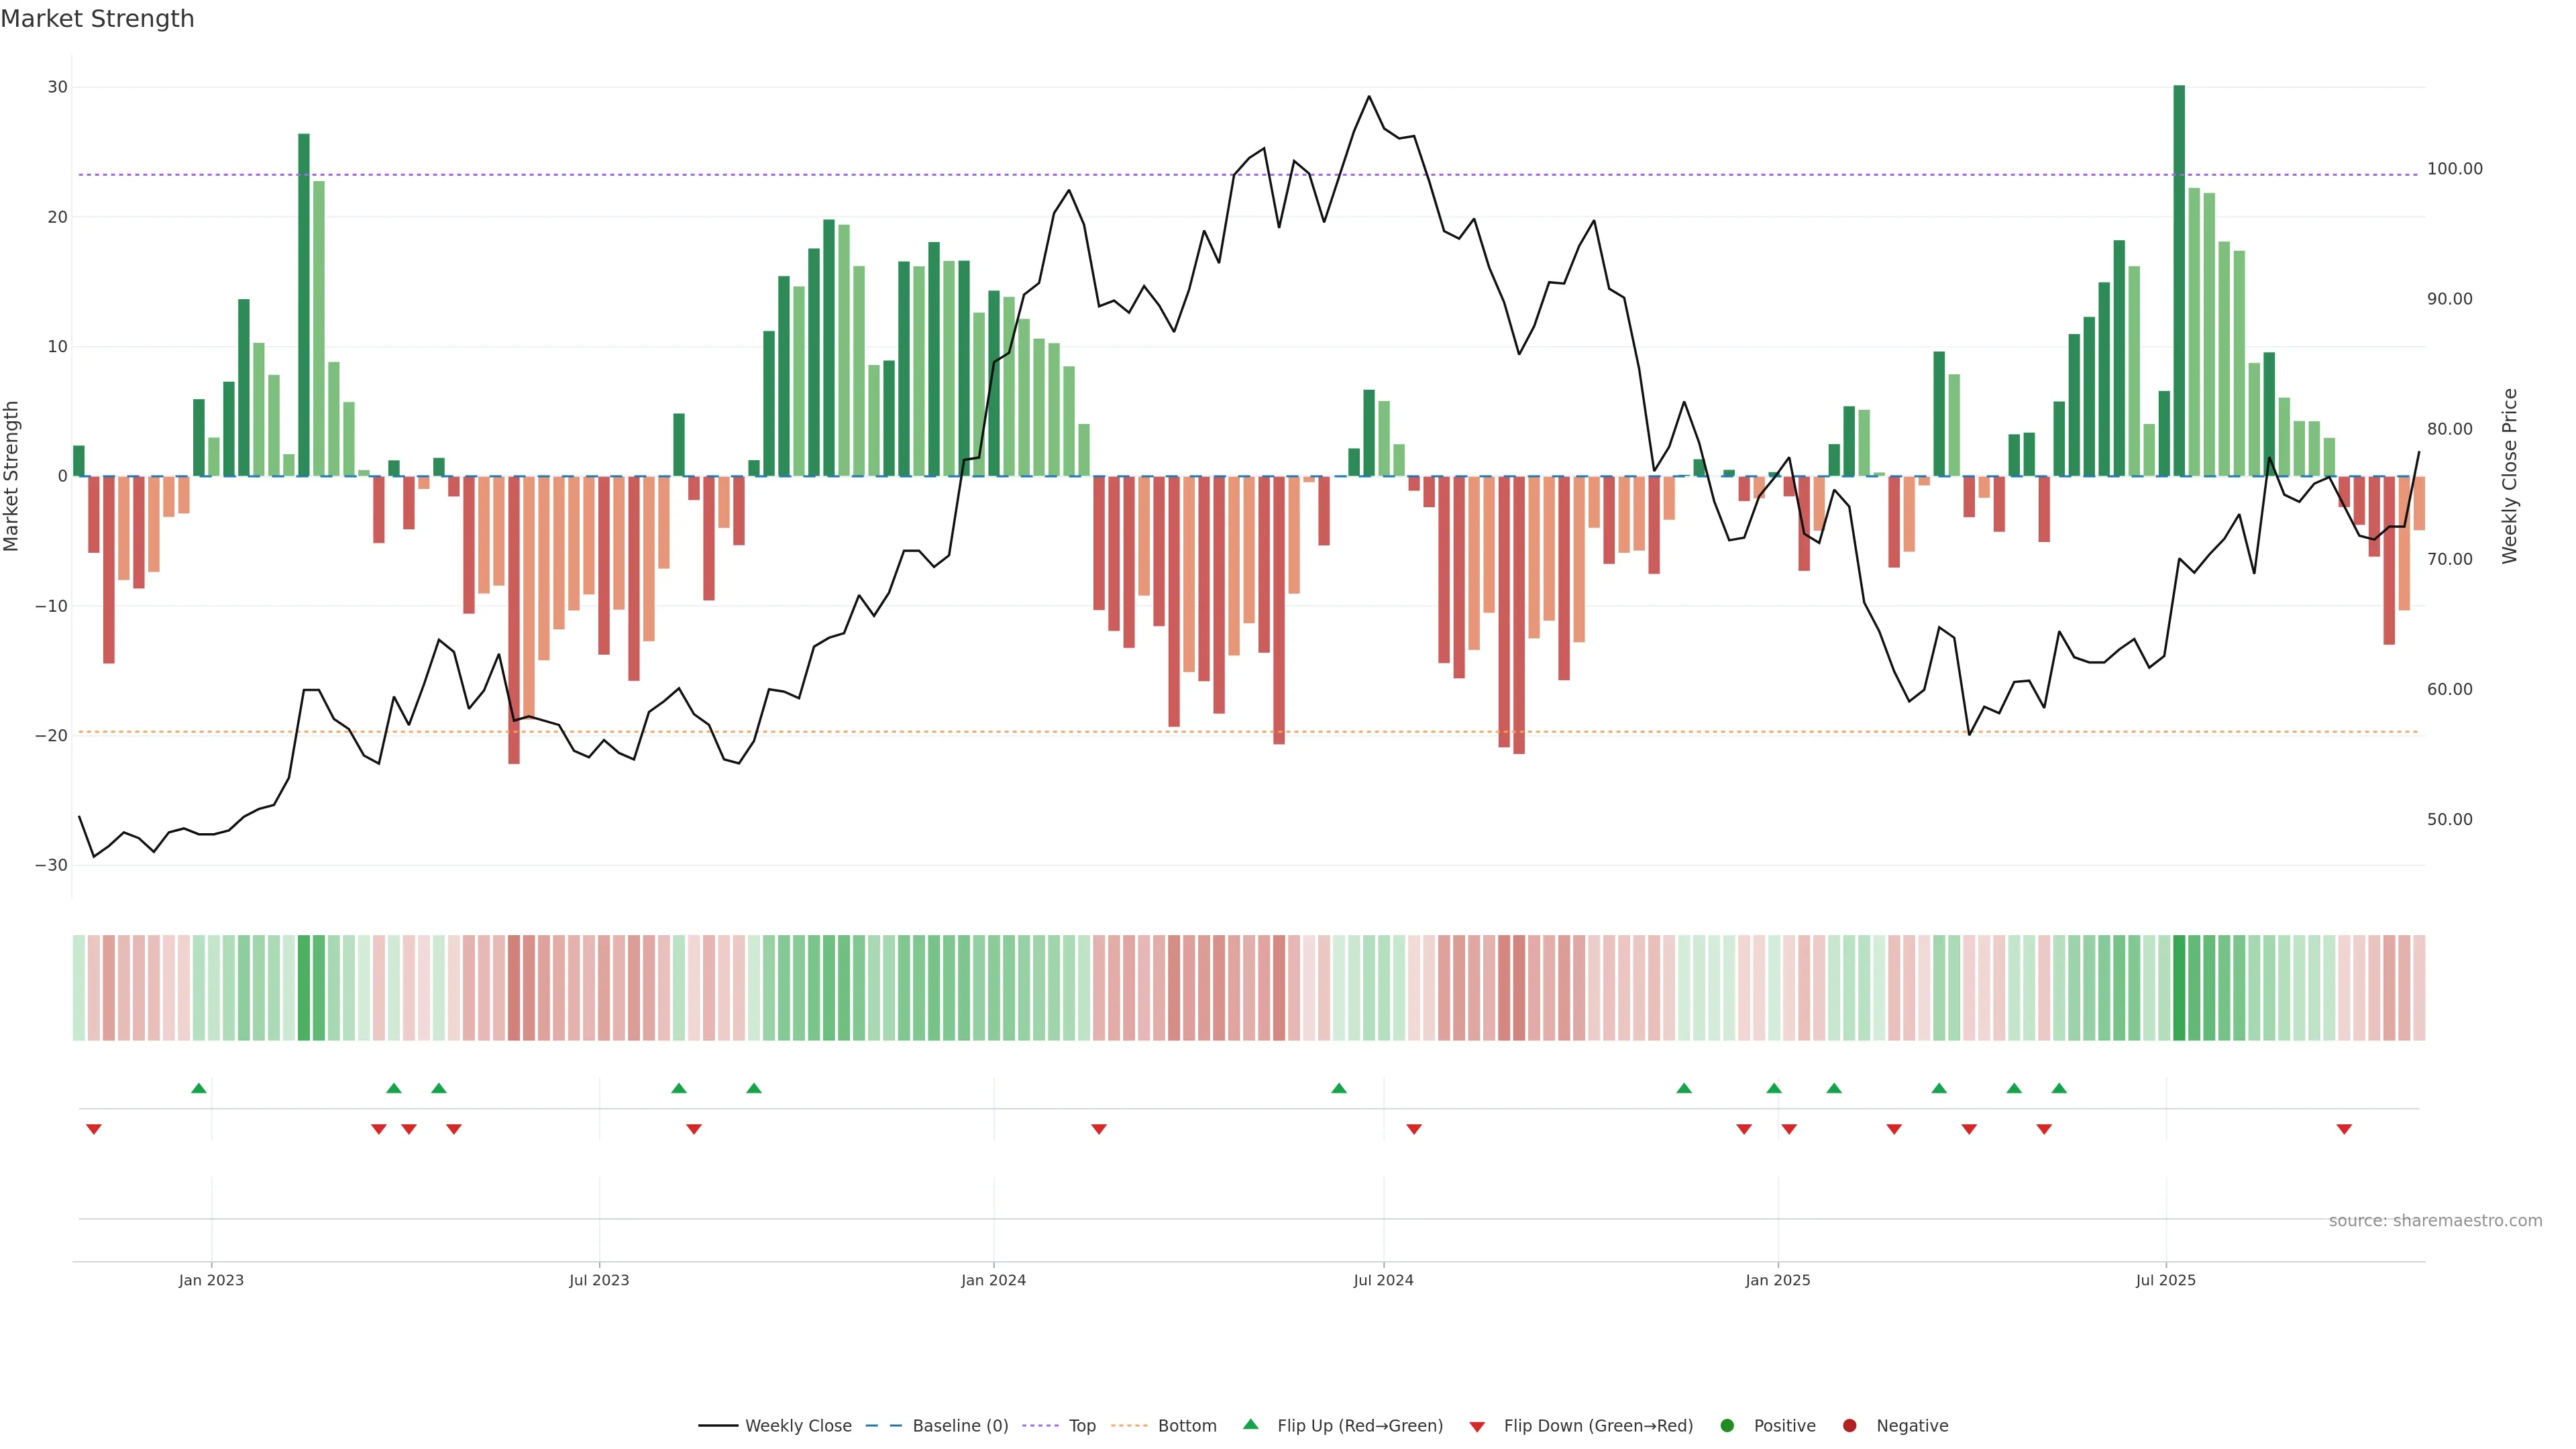
Task: Click the red Flip Down triangle legend icon
Action: pyautogui.click(x=1477, y=1426)
